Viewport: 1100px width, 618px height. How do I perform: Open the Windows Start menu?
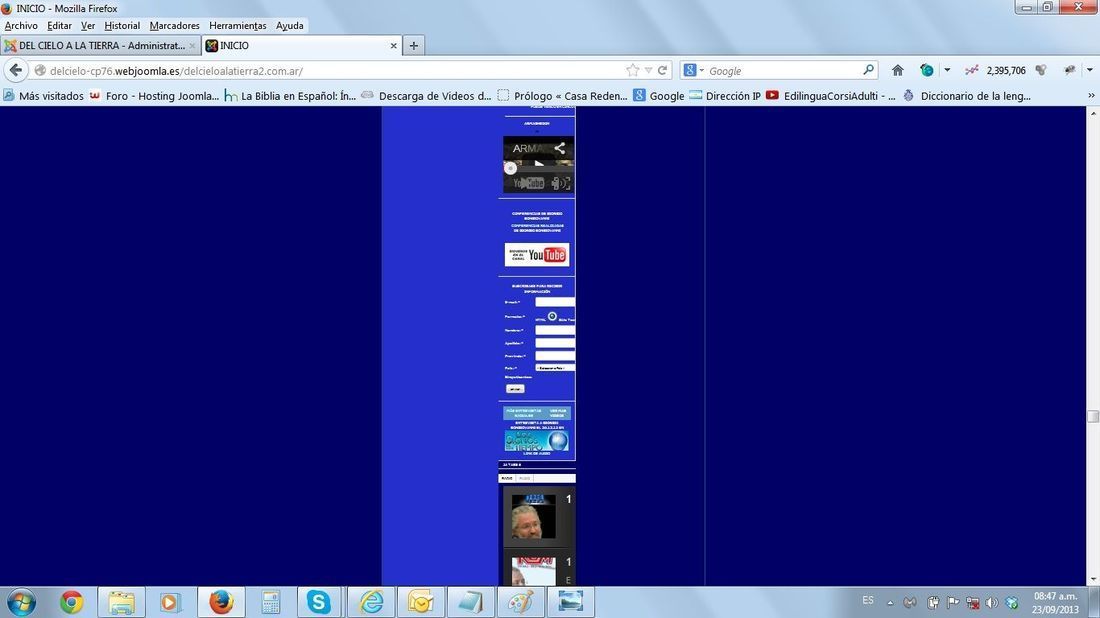click(21, 602)
